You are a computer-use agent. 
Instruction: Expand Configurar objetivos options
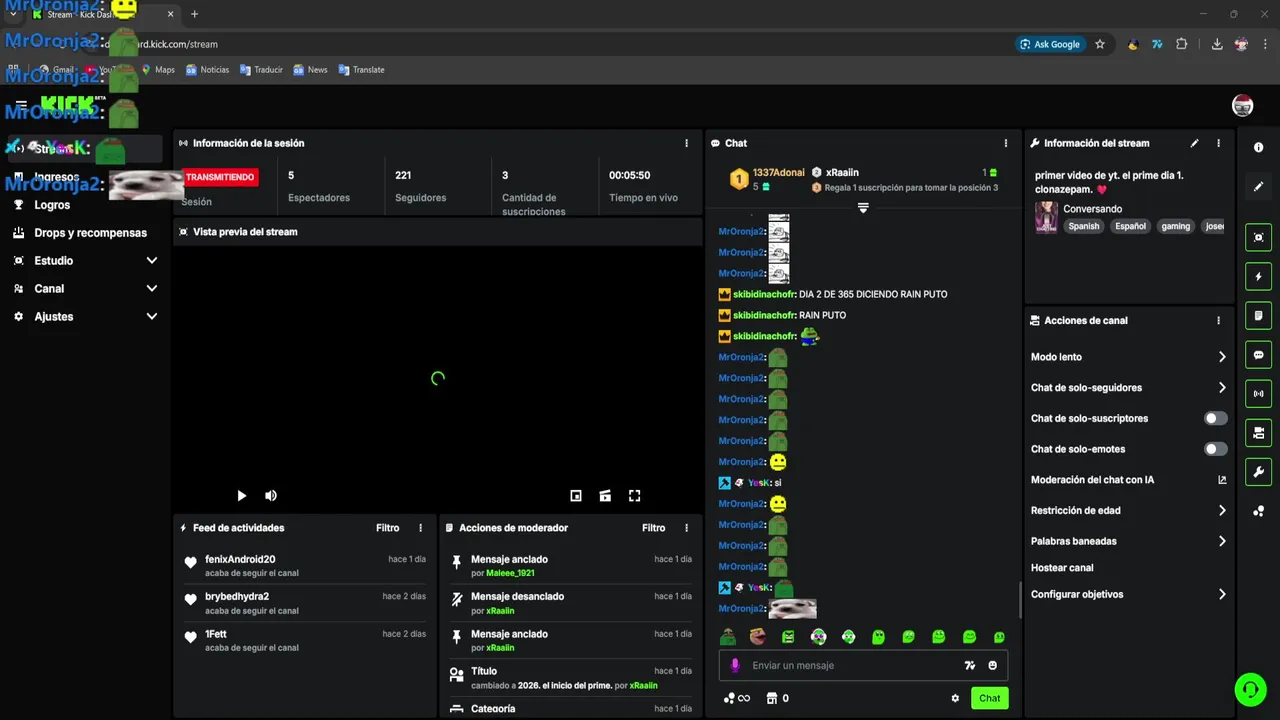coord(1222,594)
